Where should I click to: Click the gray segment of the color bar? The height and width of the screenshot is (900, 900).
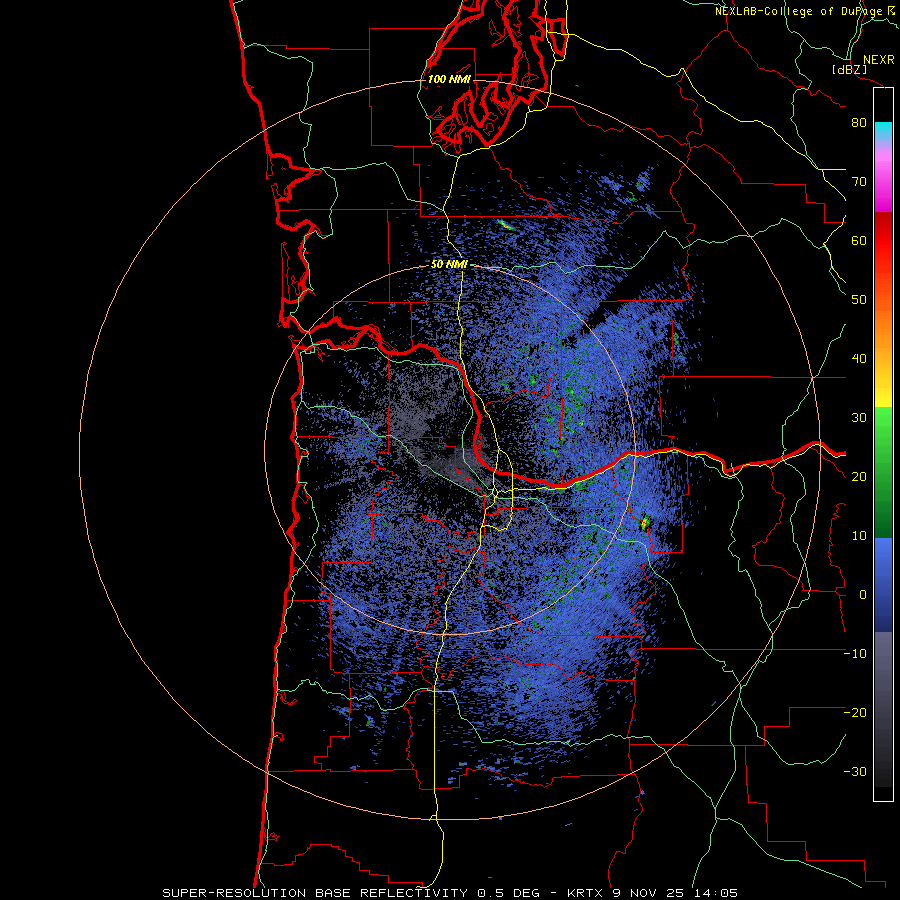883,709
